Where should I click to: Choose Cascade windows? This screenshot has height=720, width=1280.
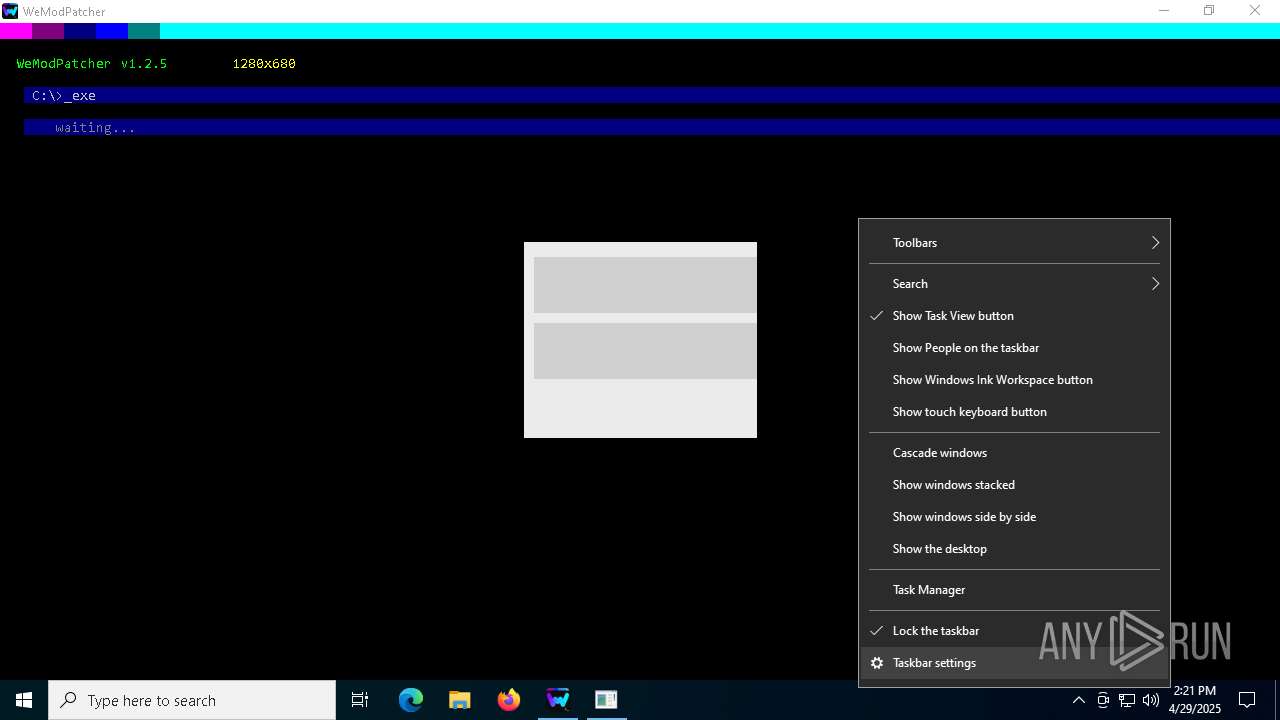pos(1014,453)
